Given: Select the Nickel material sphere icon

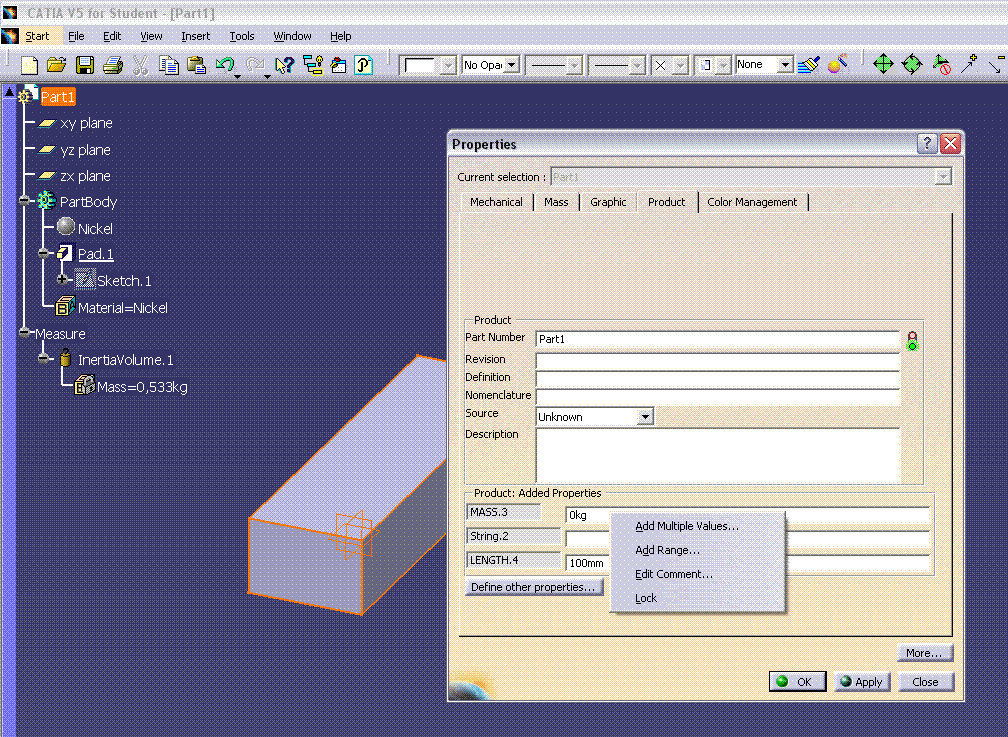Looking at the screenshot, I should 66,226.
